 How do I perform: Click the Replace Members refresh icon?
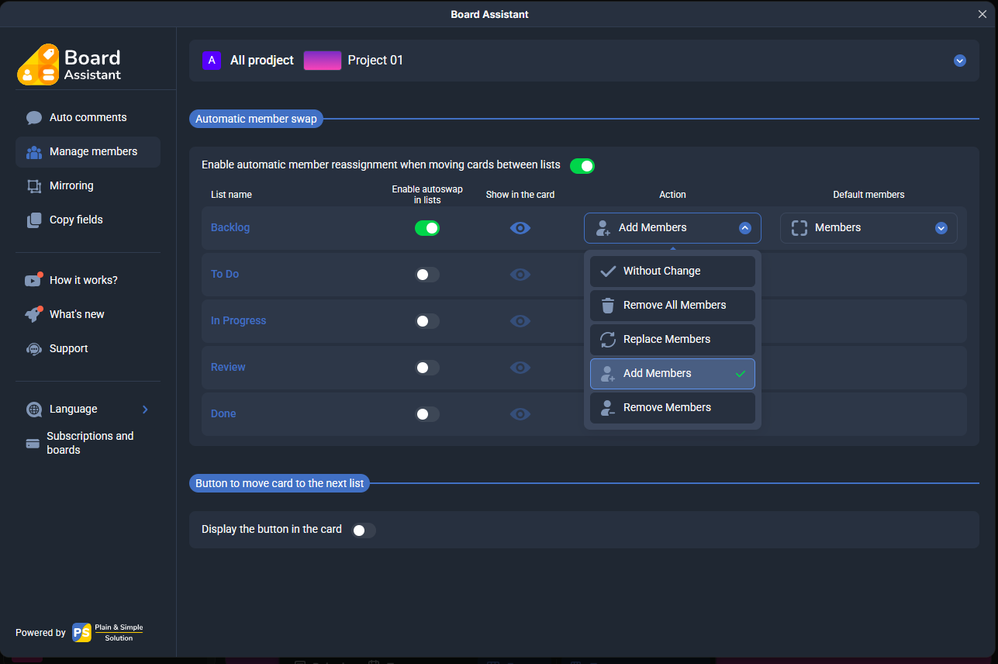click(x=608, y=340)
